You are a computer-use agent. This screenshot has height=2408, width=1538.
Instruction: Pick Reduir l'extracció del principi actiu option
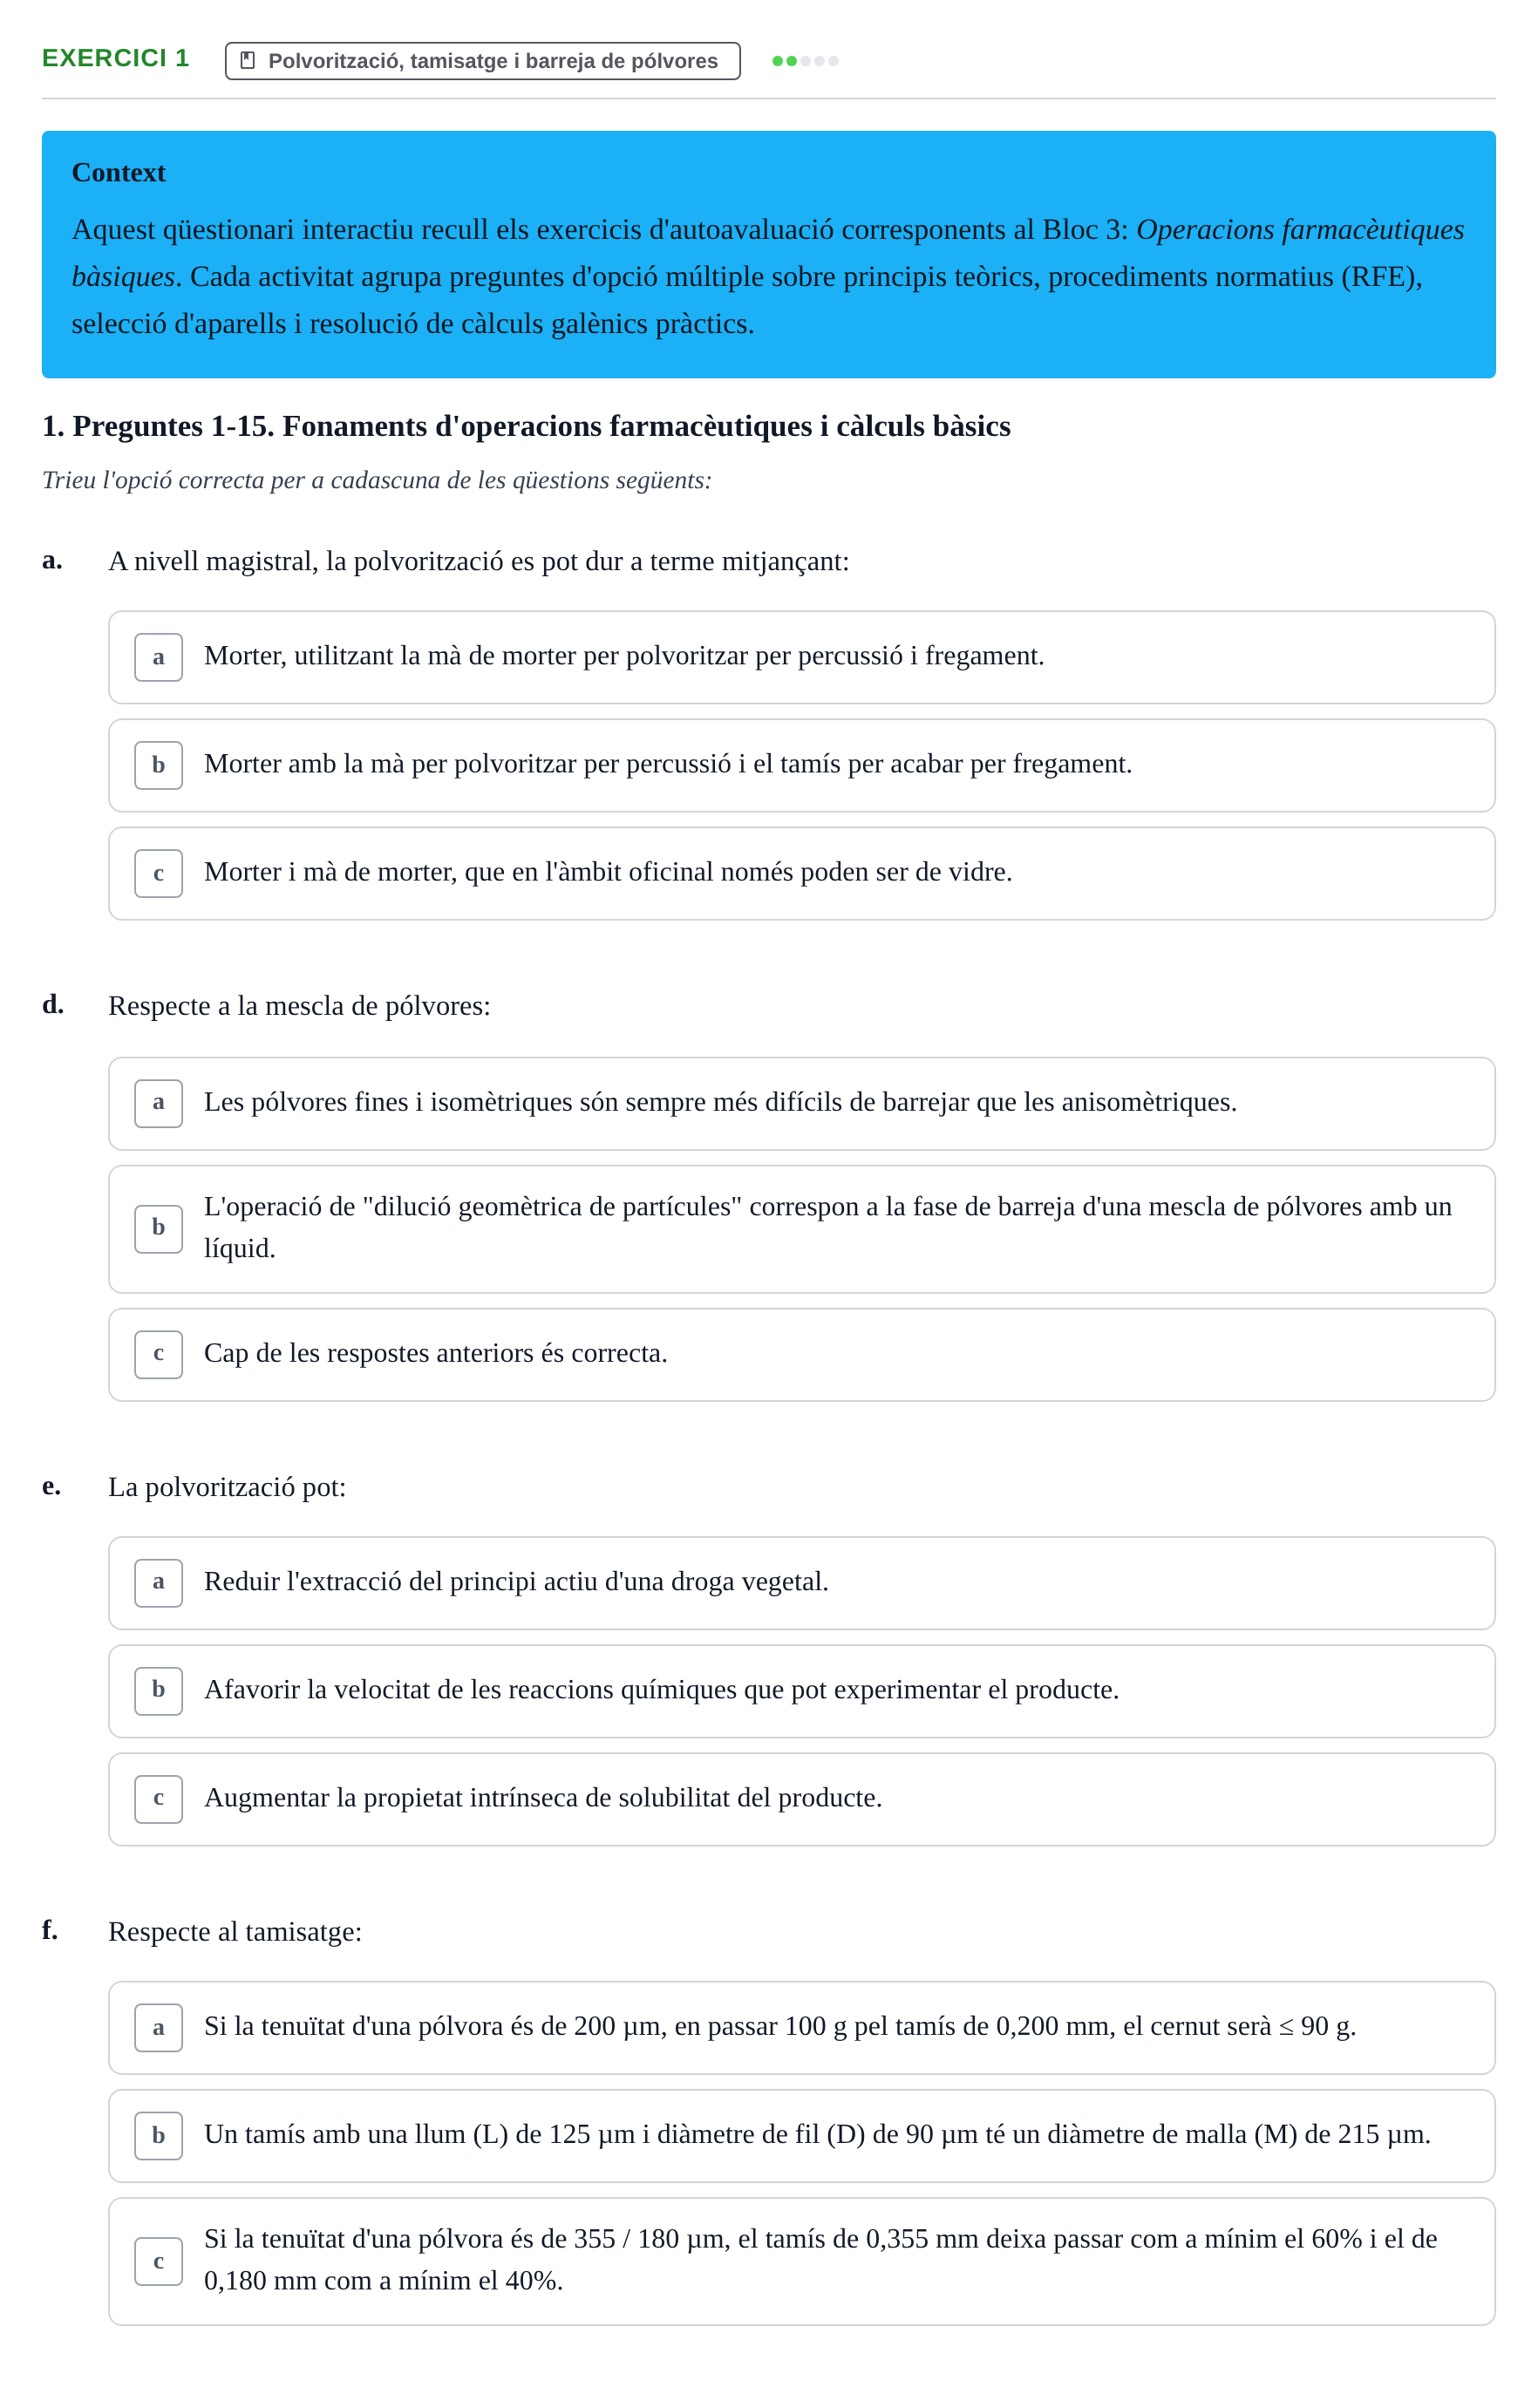tap(801, 1583)
